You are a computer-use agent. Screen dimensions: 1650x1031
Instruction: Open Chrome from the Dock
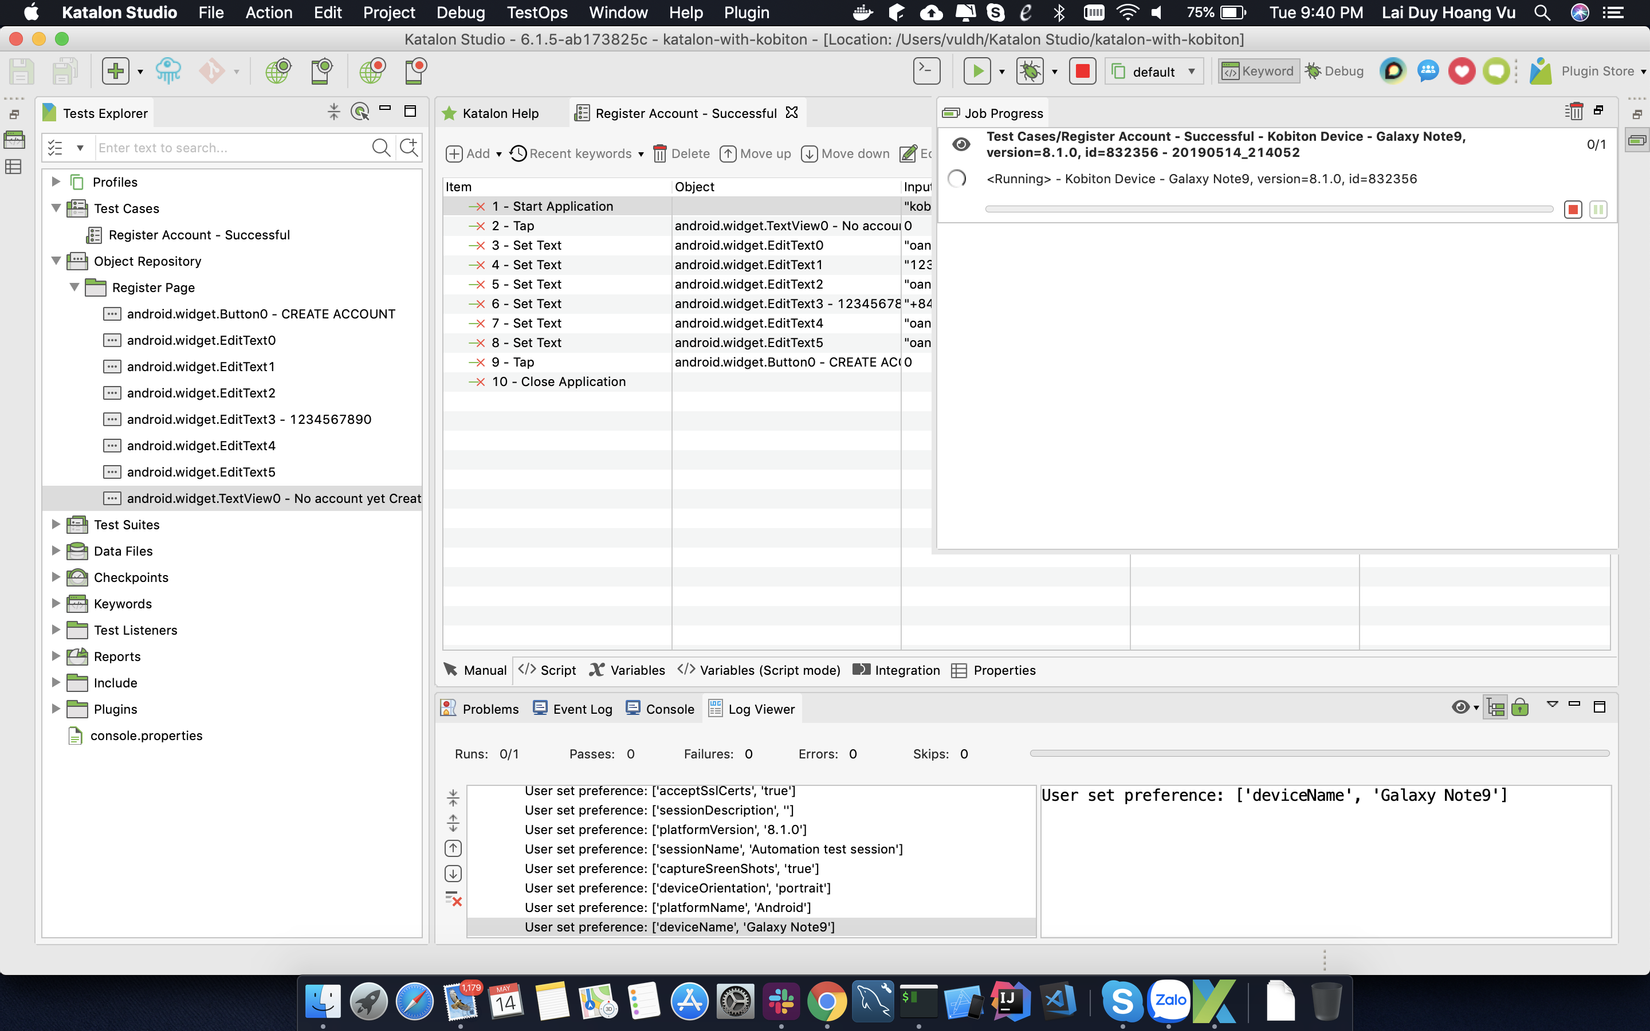pos(827,1001)
